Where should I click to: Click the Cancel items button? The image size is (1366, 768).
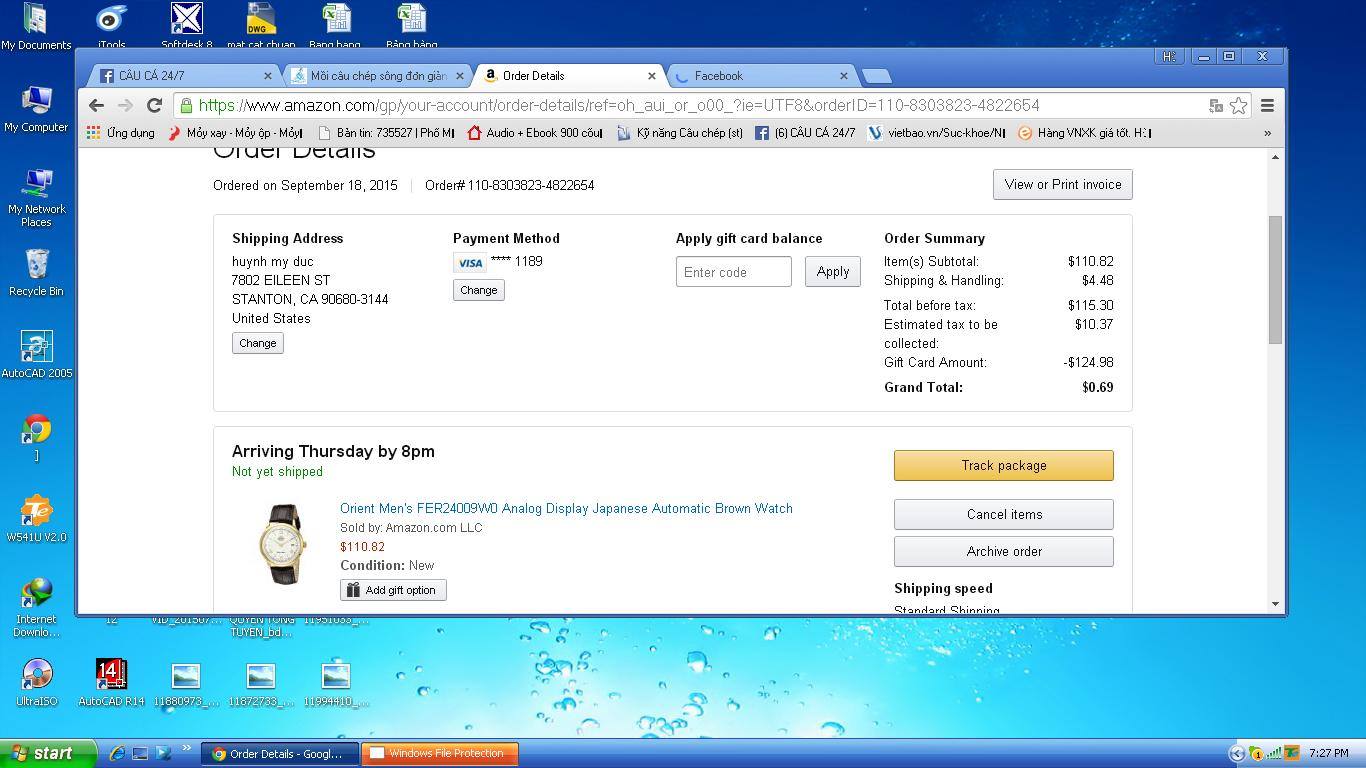1003,514
